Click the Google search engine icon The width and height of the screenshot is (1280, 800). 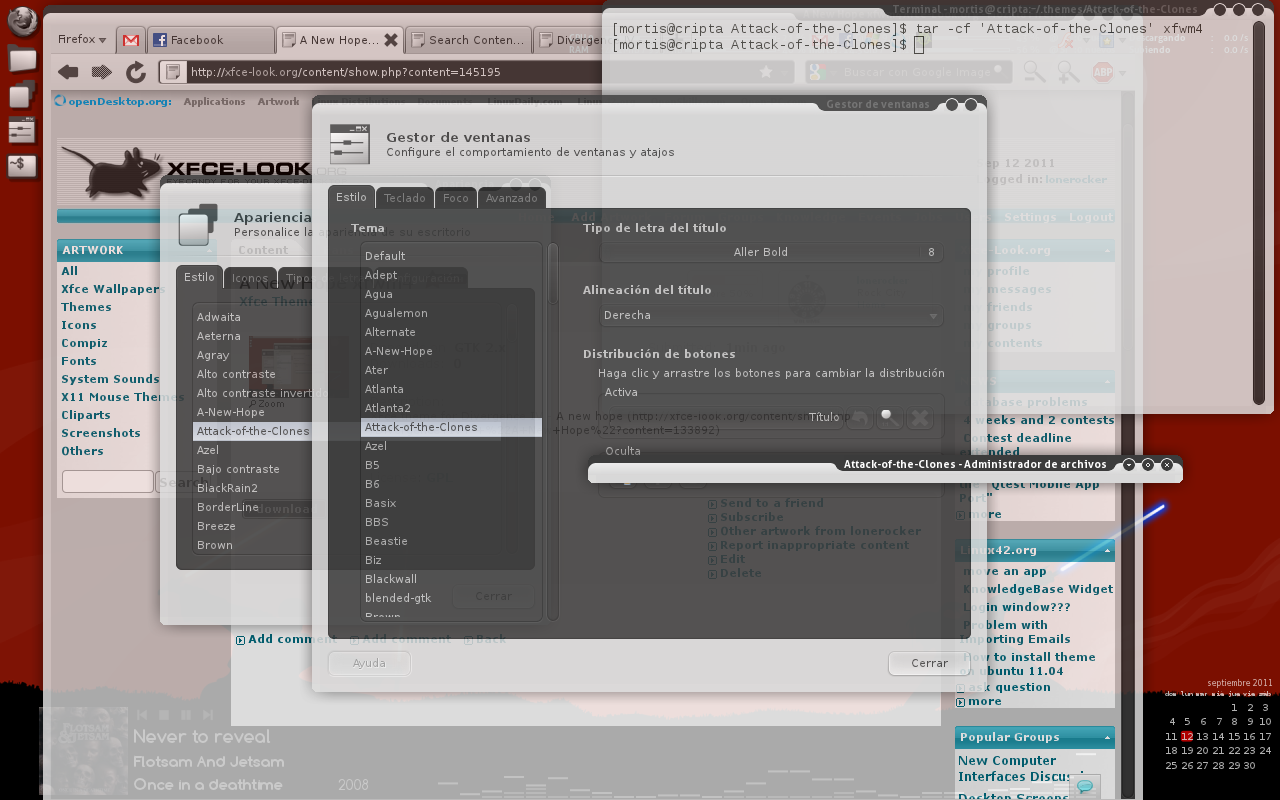[x=817, y=72]
